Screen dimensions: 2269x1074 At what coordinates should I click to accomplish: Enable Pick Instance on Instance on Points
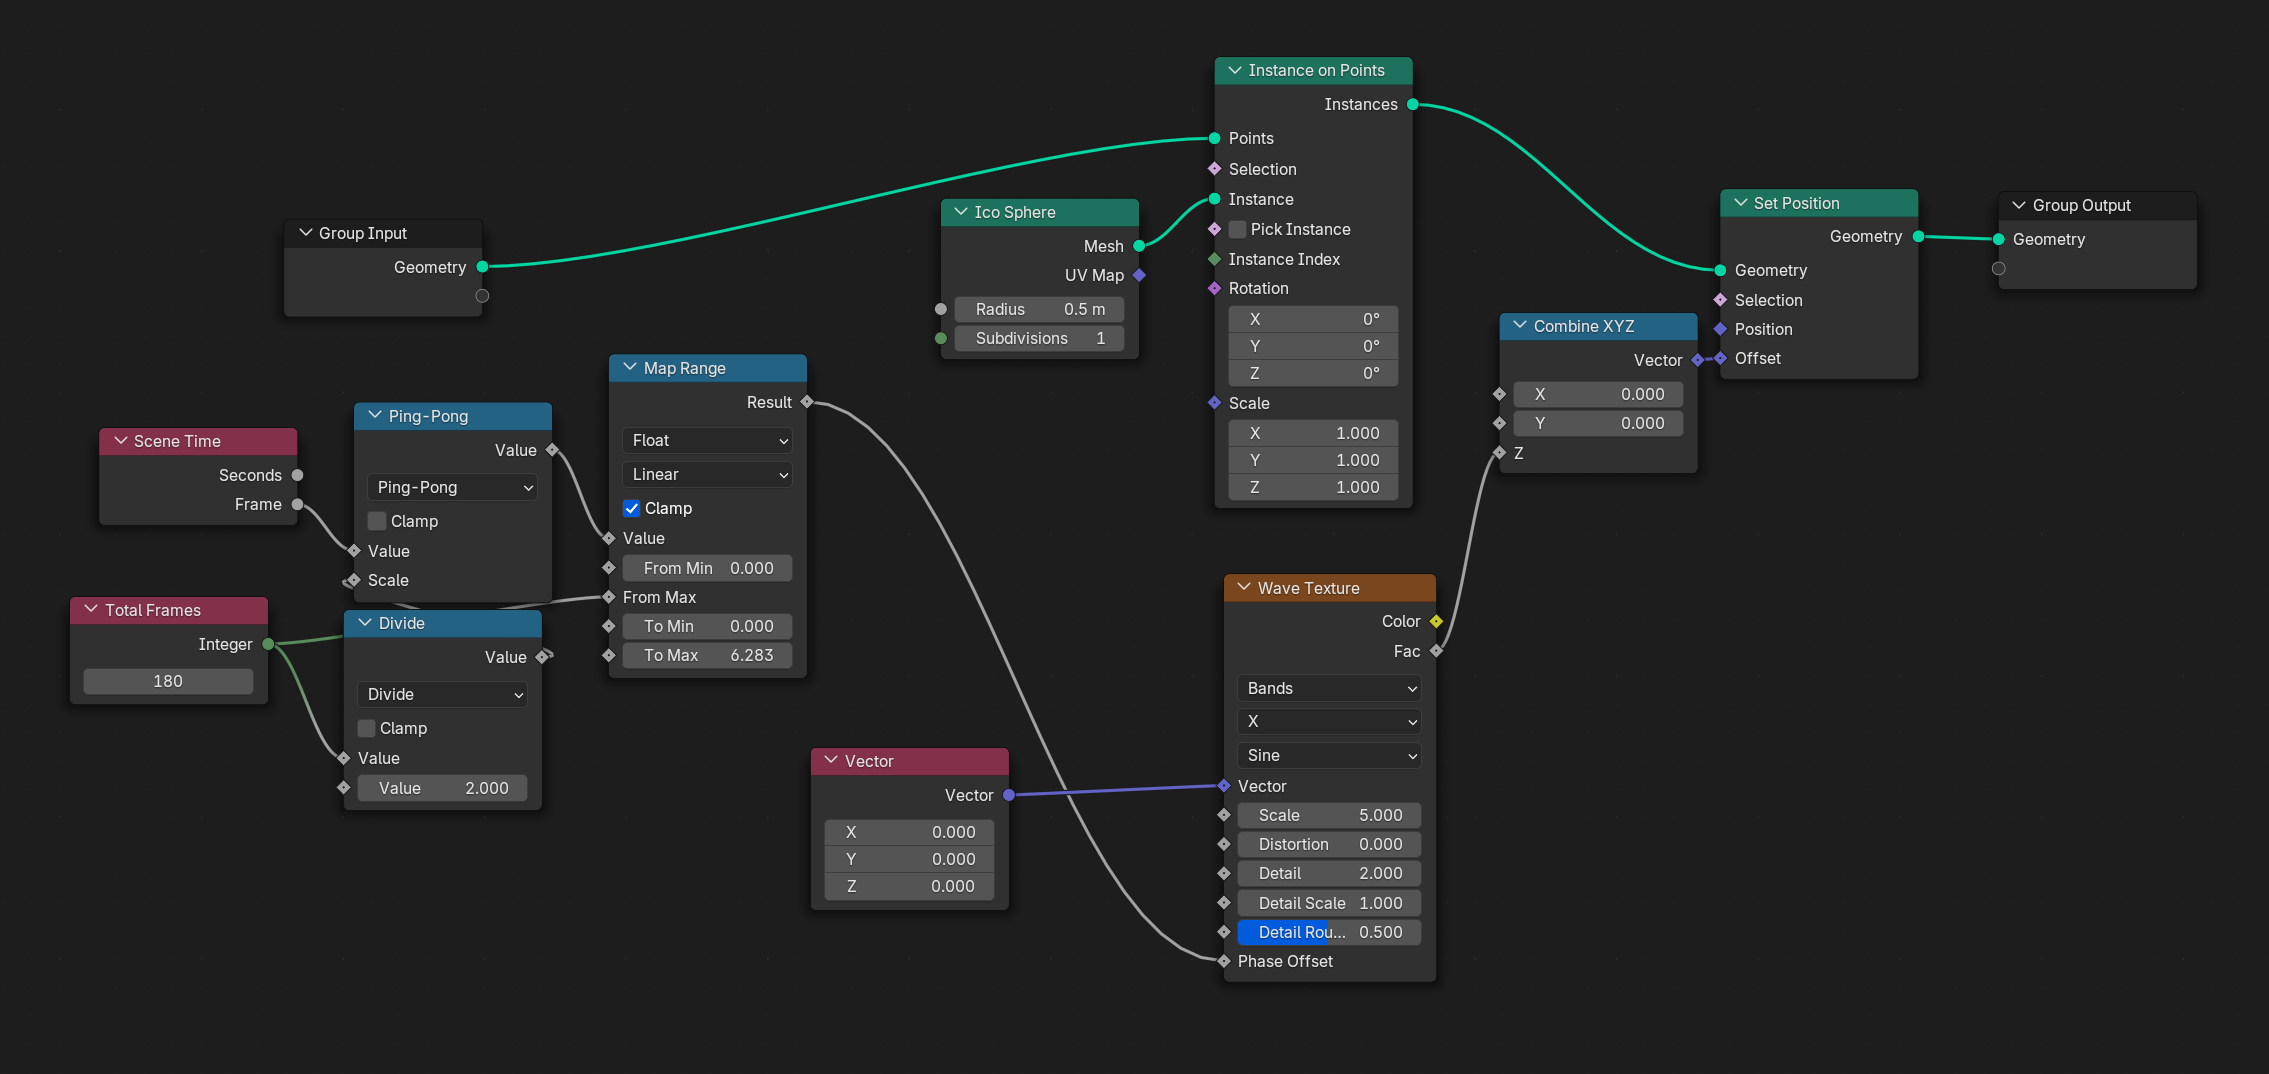[x=1237, y=229]
